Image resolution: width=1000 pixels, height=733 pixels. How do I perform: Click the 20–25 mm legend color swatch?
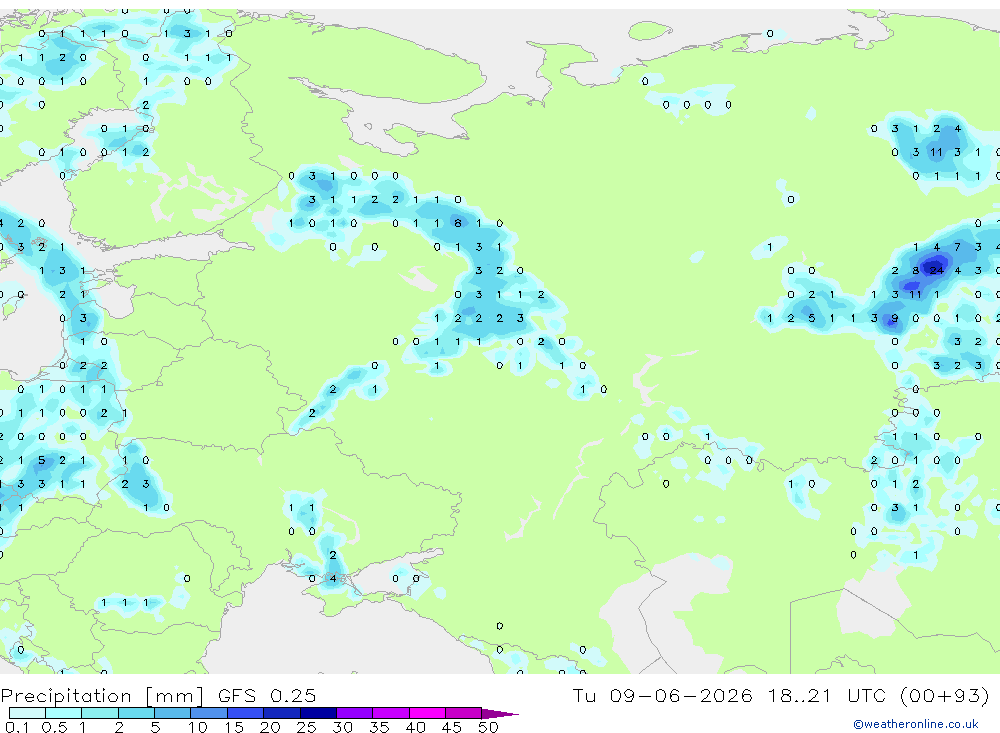pos(282,713)
